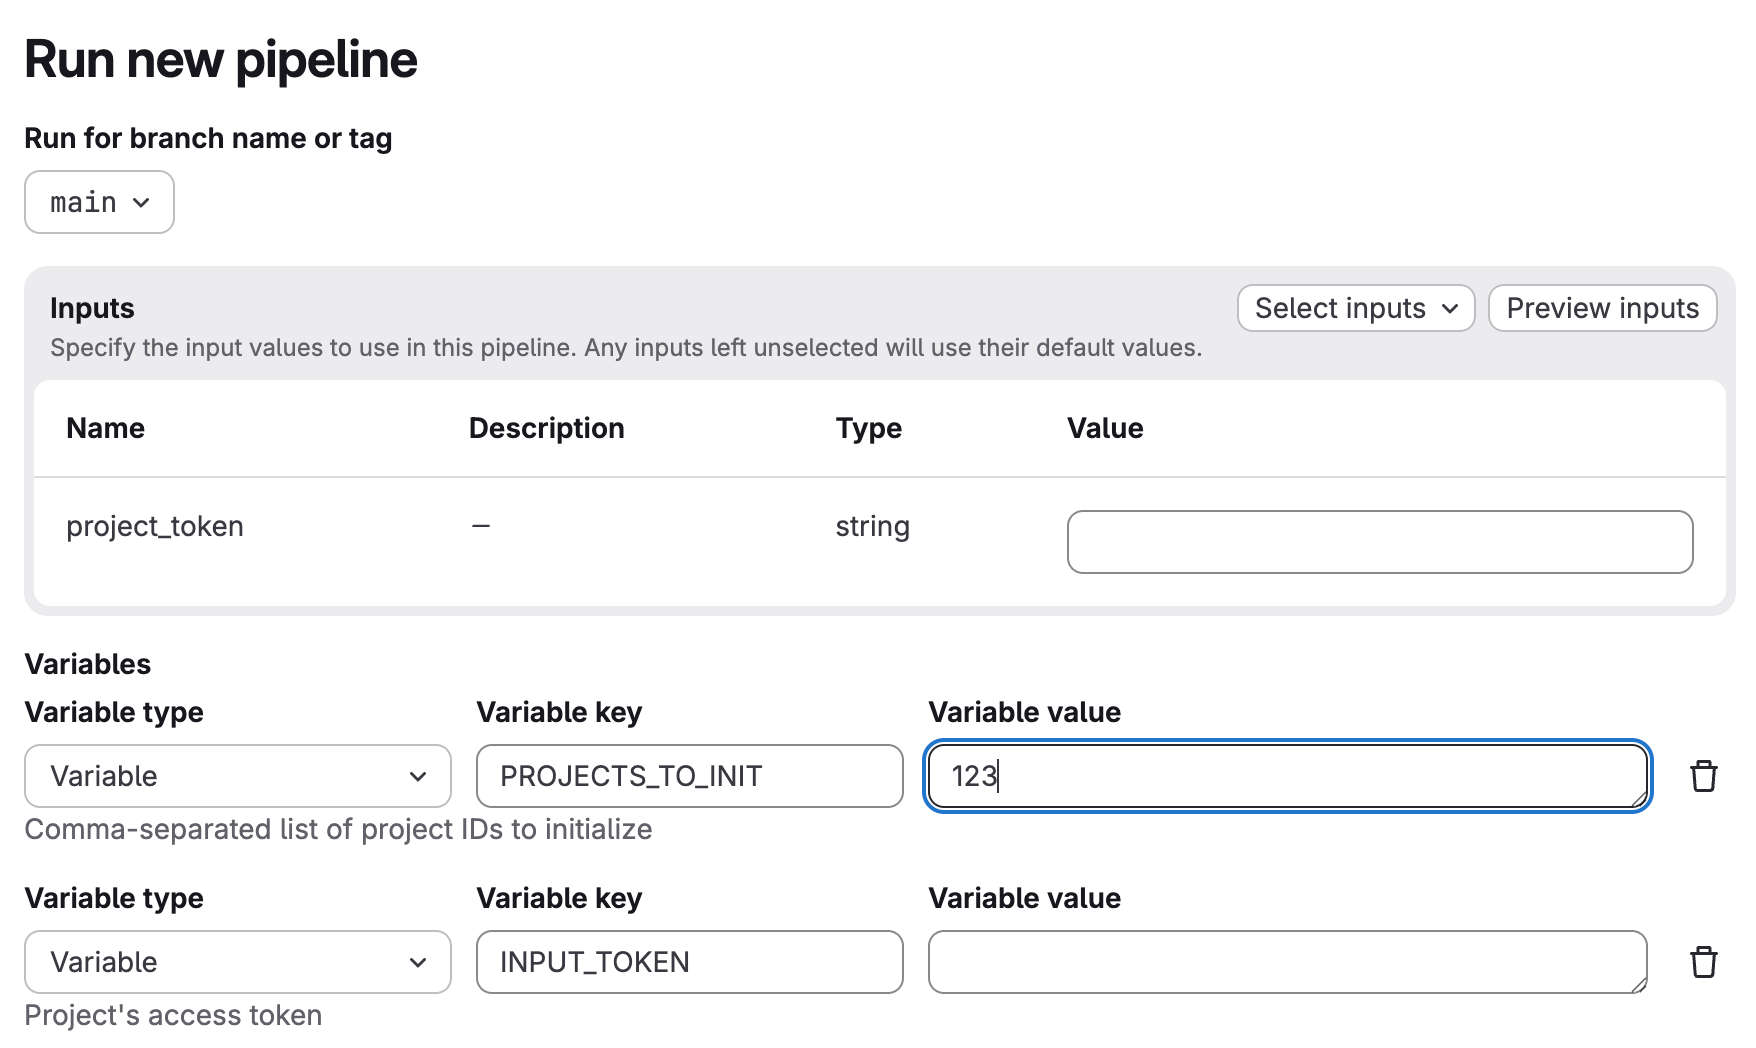The image size is (1756, 1048).
Task: Click the 'Specify the input values' help text
Action: click(626, 347)
